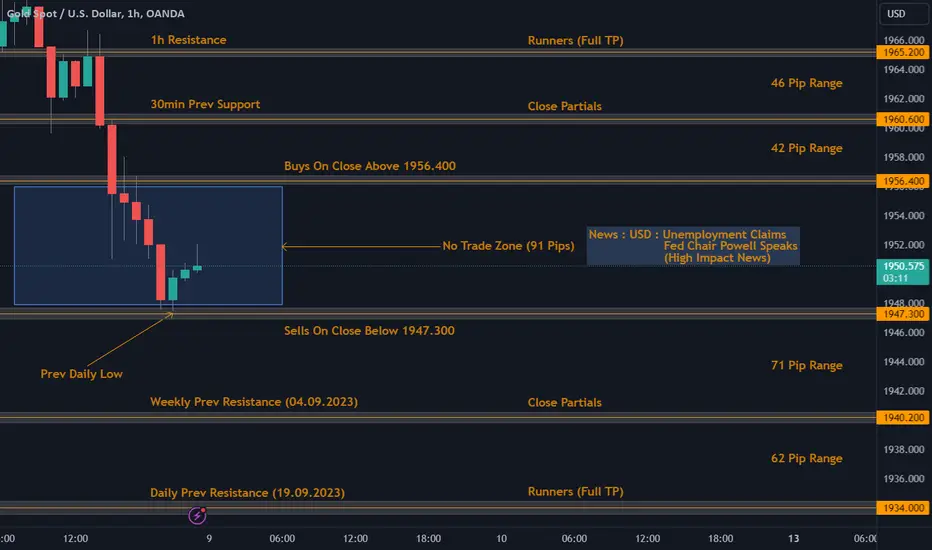Screen dimensions: 932x550
Task: Click "Daily Prev Resistance (19.09.2023)" label
Action: [x=247, y=492]
